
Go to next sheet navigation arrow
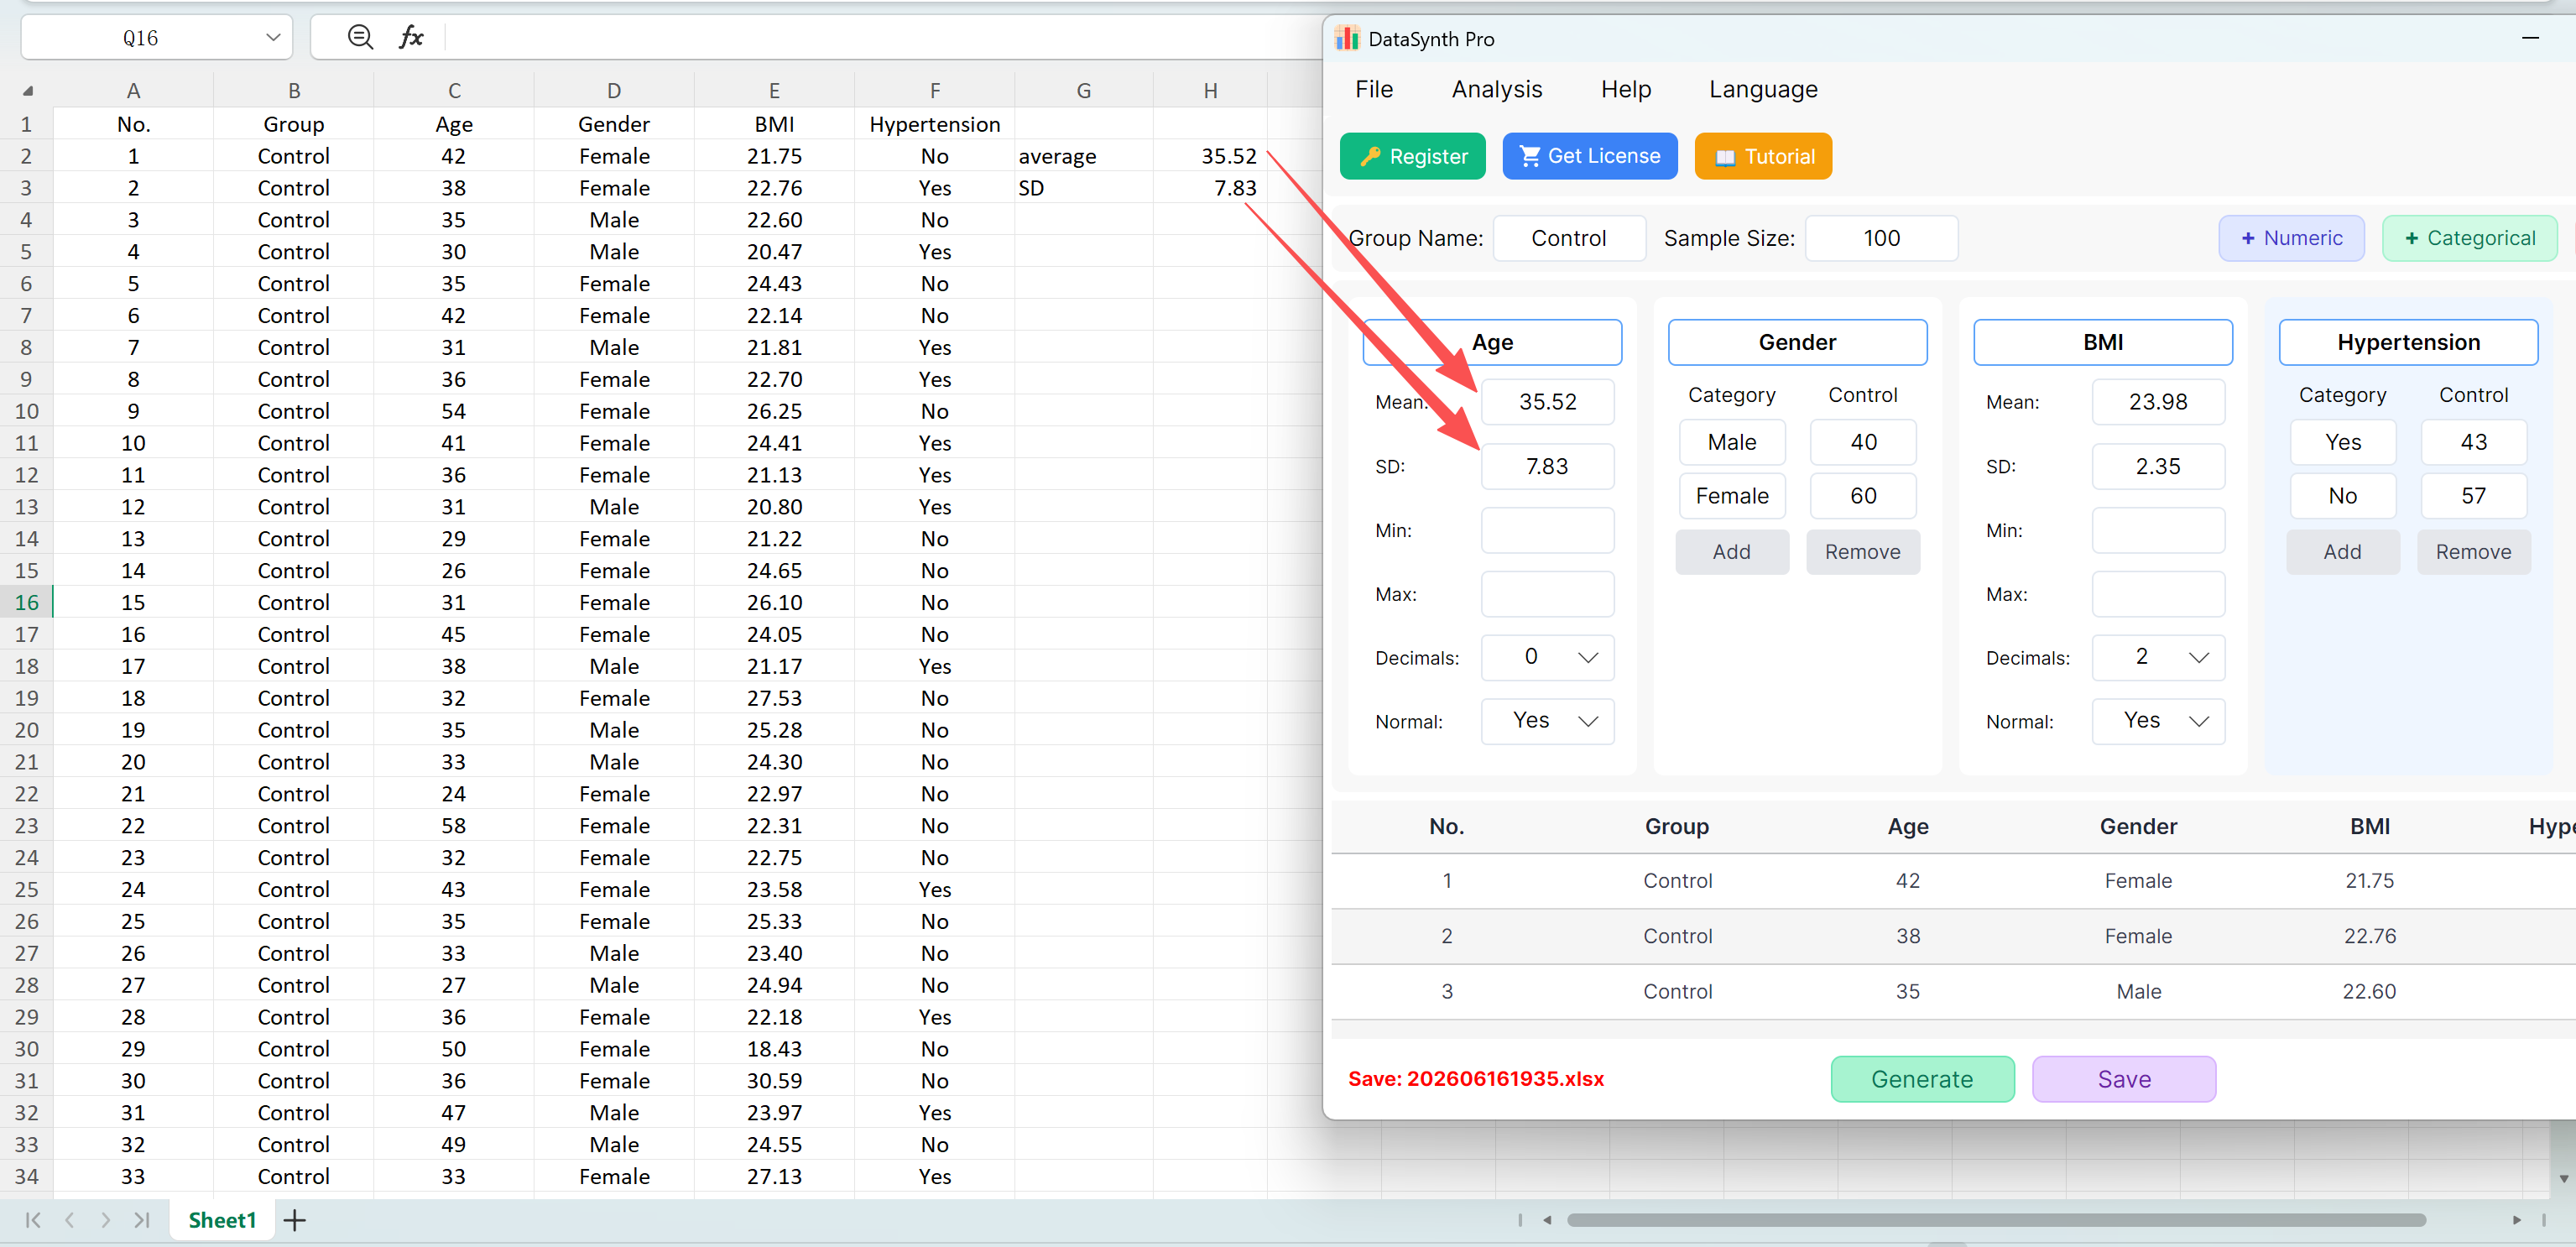105,1219
